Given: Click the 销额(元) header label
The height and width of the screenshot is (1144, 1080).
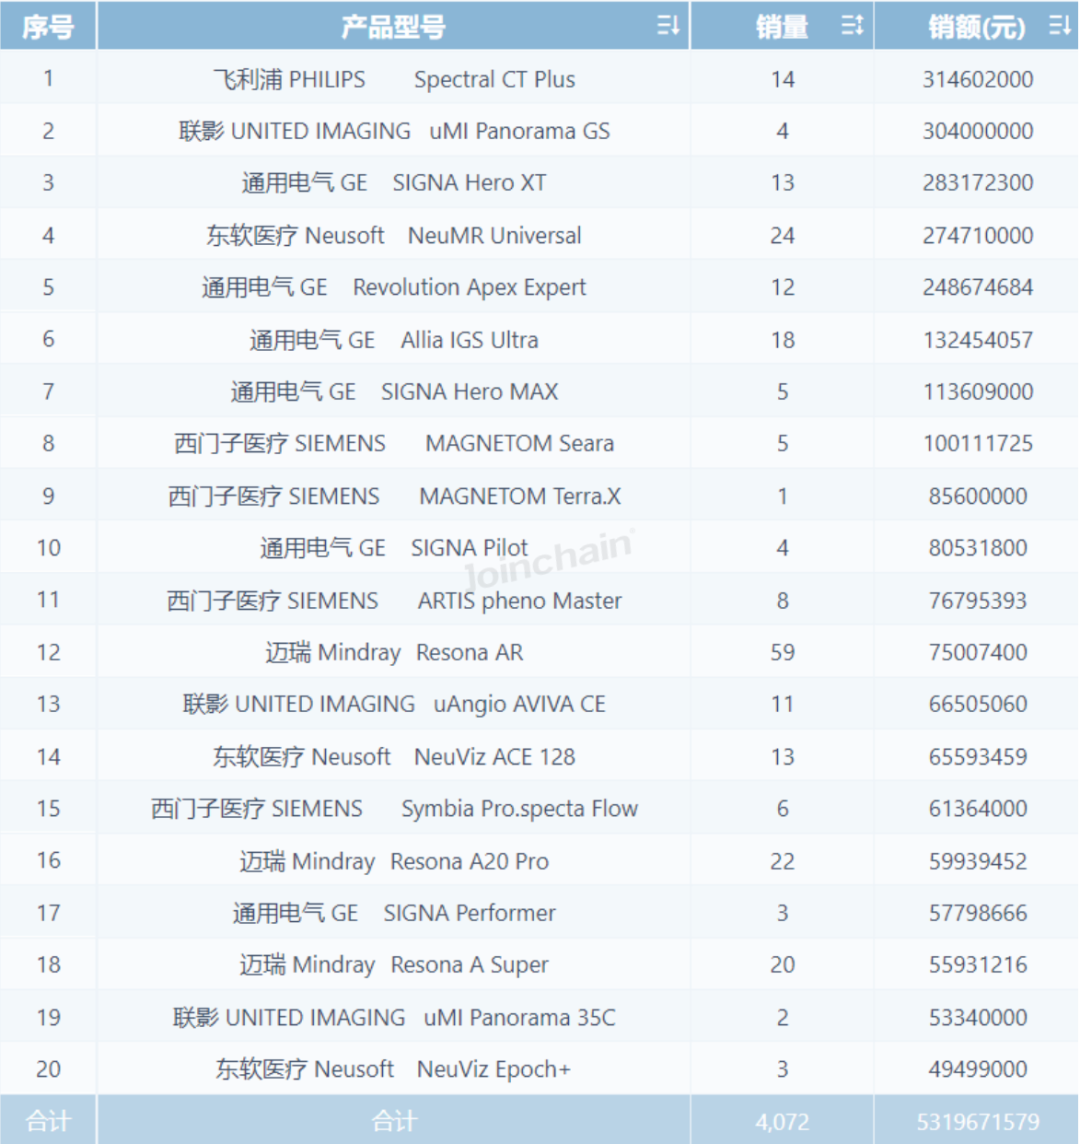Looking at the screenshot, I should pyautogui.click(x=977, y=27).
